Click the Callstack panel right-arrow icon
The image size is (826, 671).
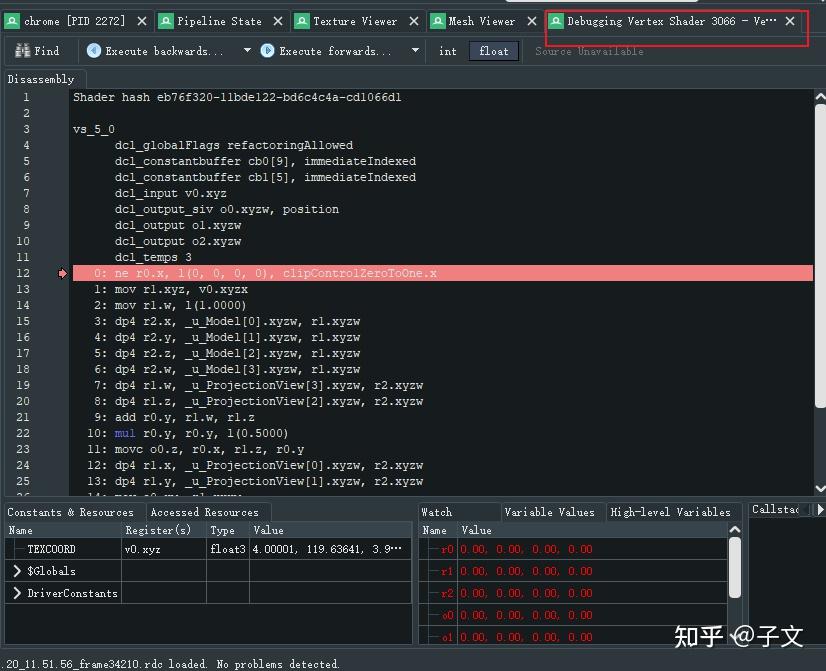[x=818, y=510]
